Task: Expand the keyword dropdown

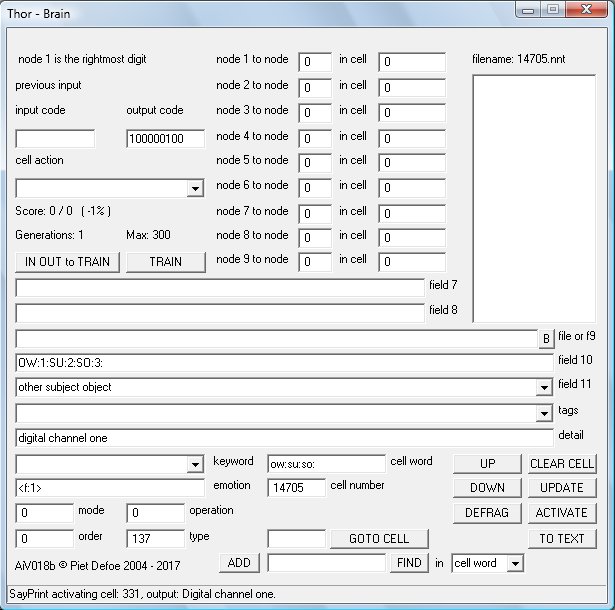Action: (x=195, y=465)
